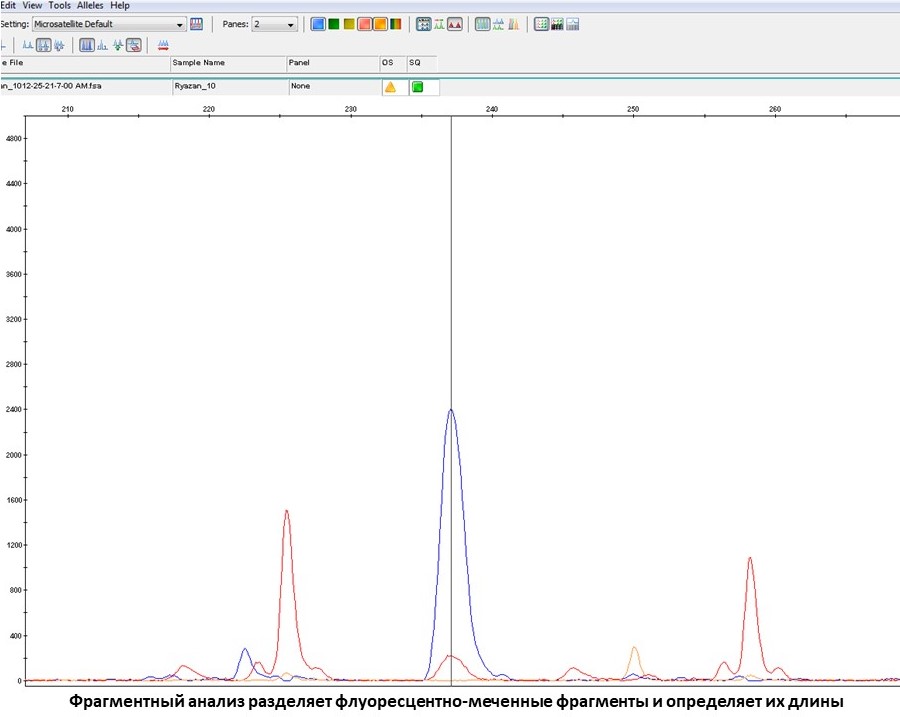The width and height of the screenshot is (900, 717).
Task: Click the red peaks overlay icon
Action: (455, 24)
